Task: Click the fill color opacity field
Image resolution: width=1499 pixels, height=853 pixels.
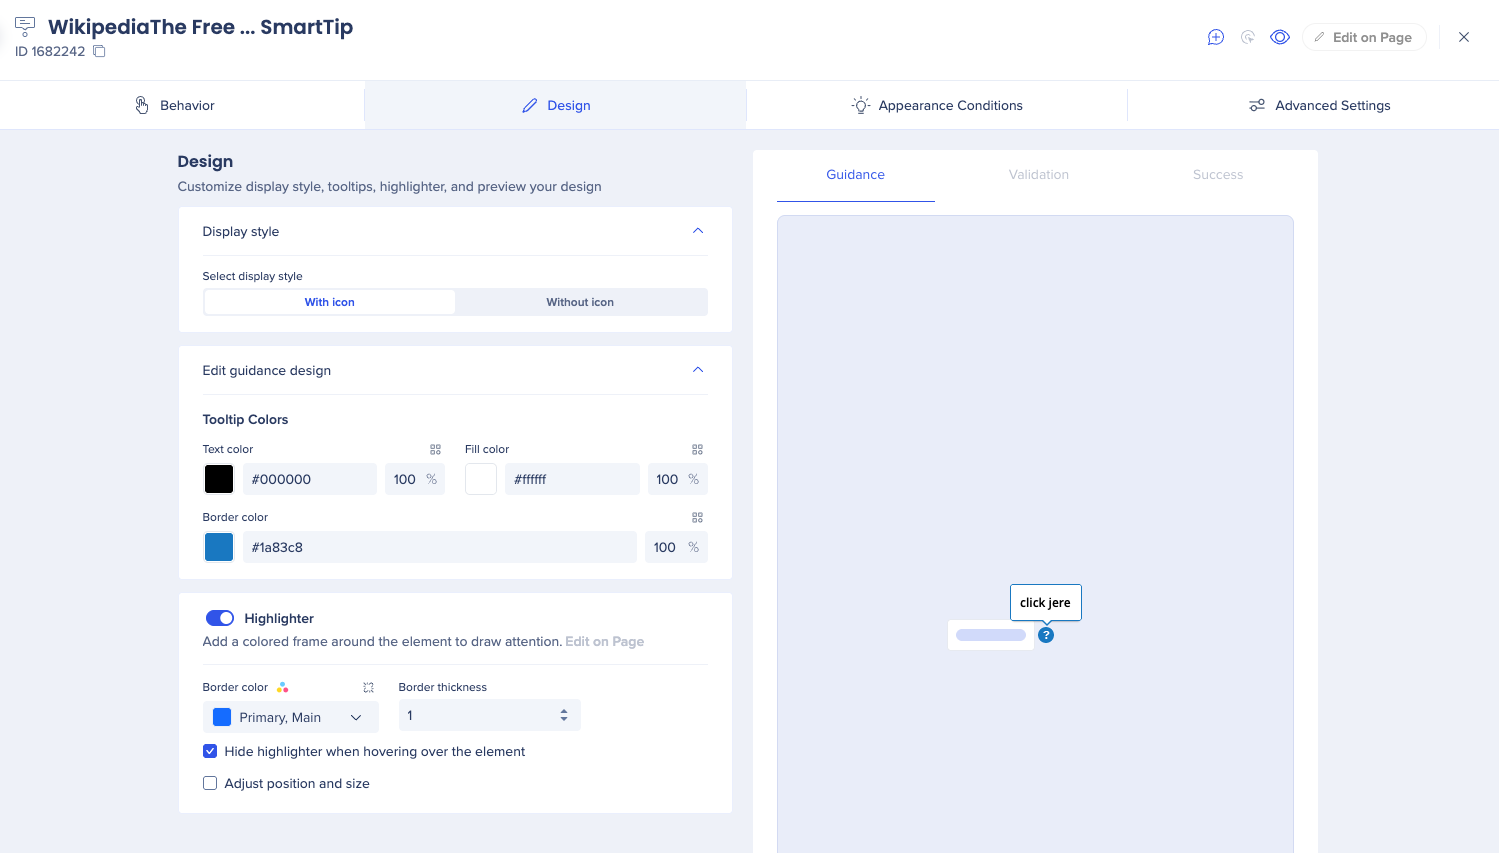Action: point(677,479)
